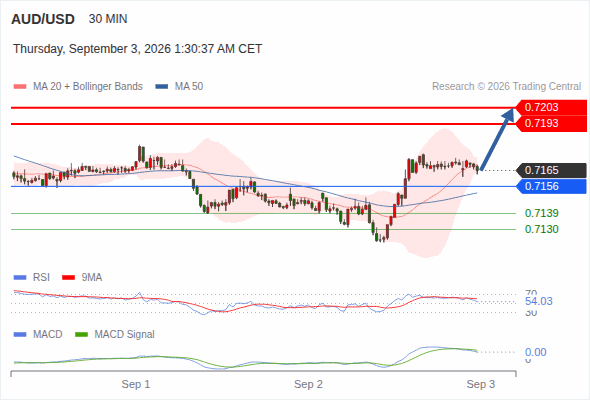Screen dimensions: 590x400
Task: Click the Sep 1 date axis label
Action: coord(136,384)
